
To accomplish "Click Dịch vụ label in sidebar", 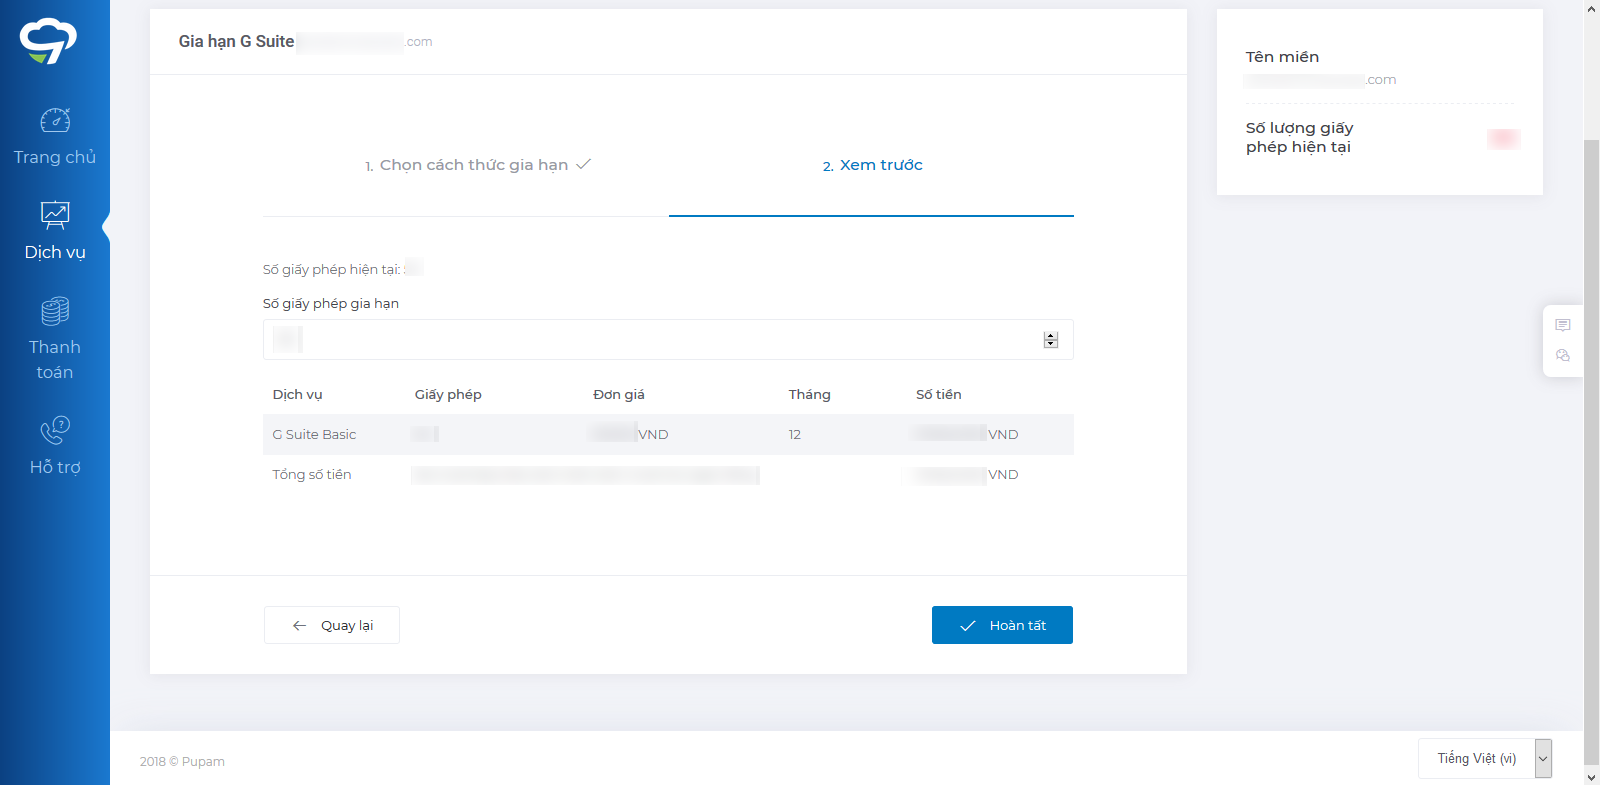I will click(x=55, y=252).
